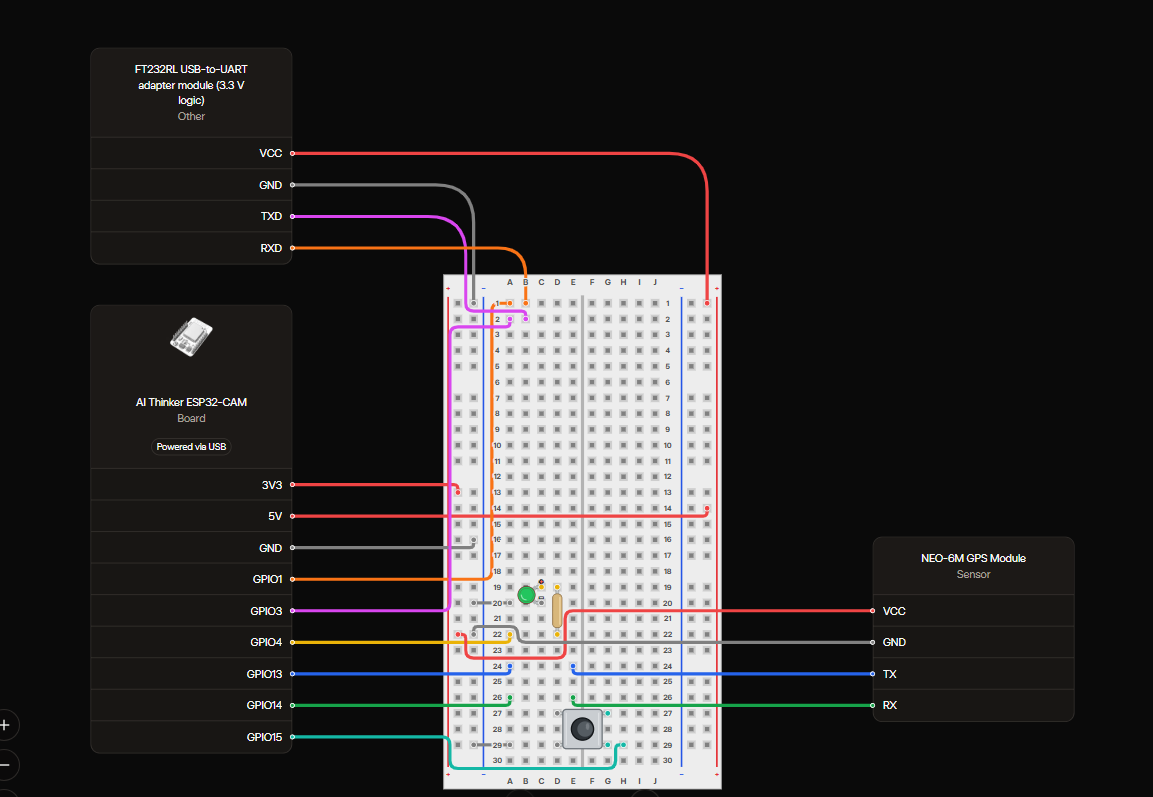Screen dimensions: 1153x797
Task: Select the FT232RL TXD pin row
Action: pos(191,216)
